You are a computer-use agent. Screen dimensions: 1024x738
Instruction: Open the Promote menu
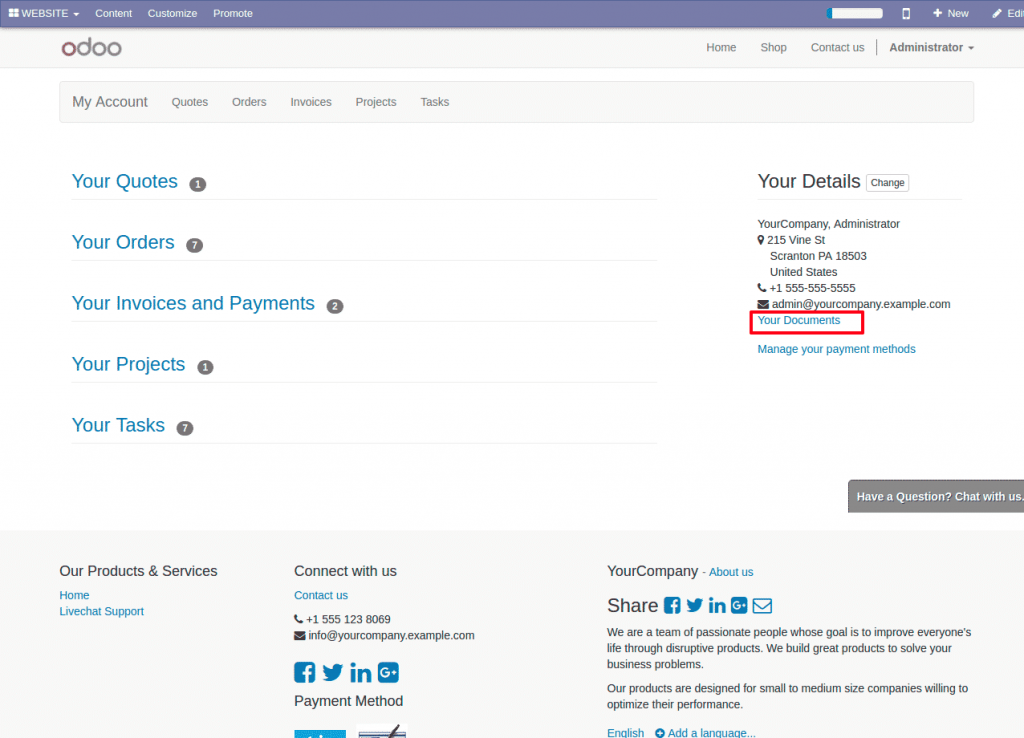(x=232, y=13)
